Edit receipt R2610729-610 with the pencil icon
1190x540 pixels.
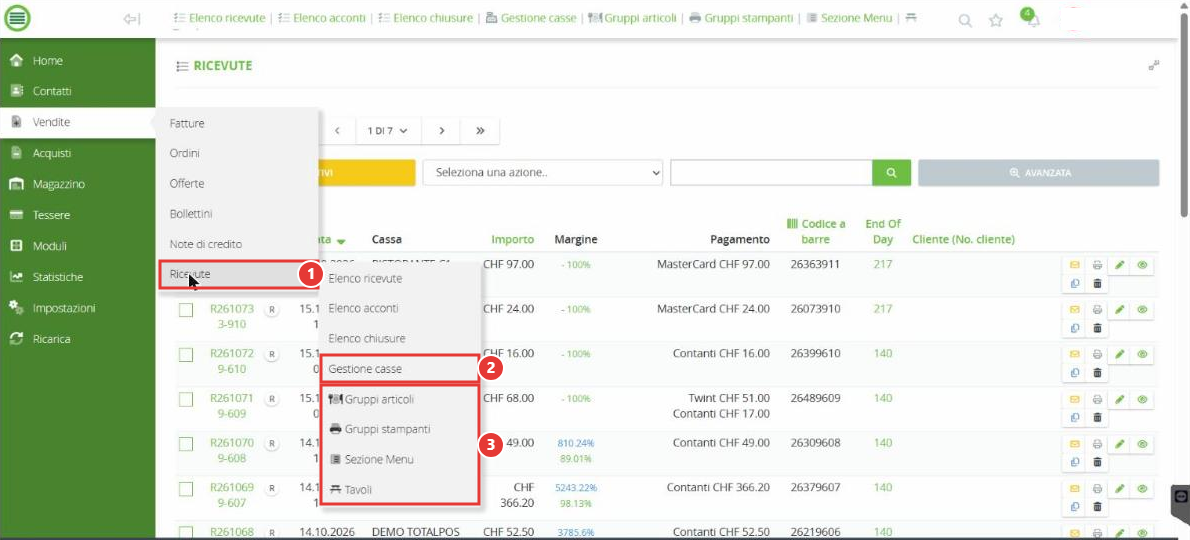(1119, 354)
